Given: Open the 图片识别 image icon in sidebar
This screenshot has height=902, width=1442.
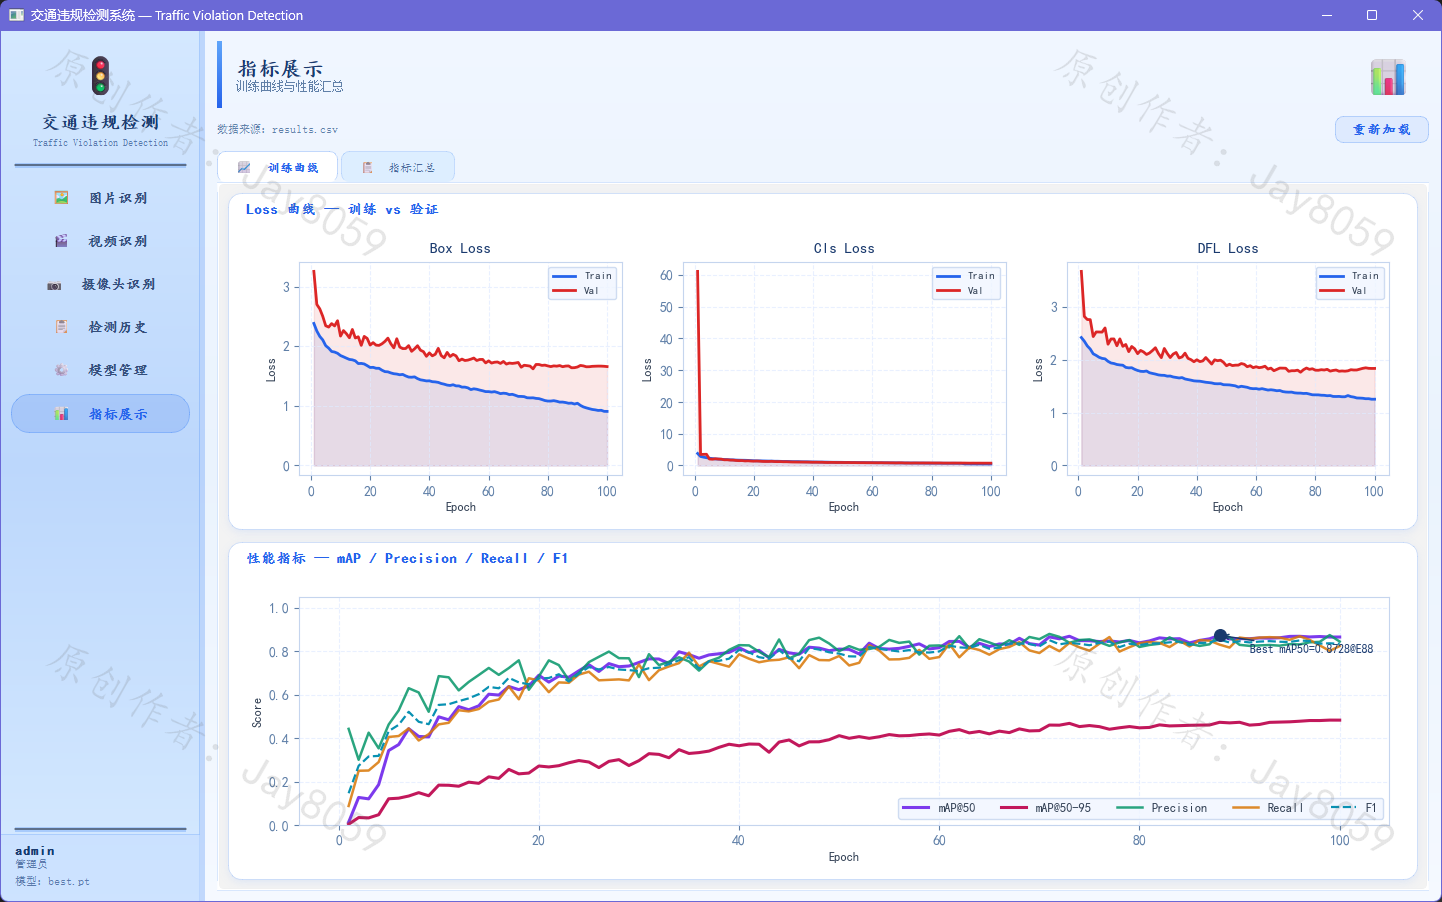Looking at the screenshot, I should point(61,198).
